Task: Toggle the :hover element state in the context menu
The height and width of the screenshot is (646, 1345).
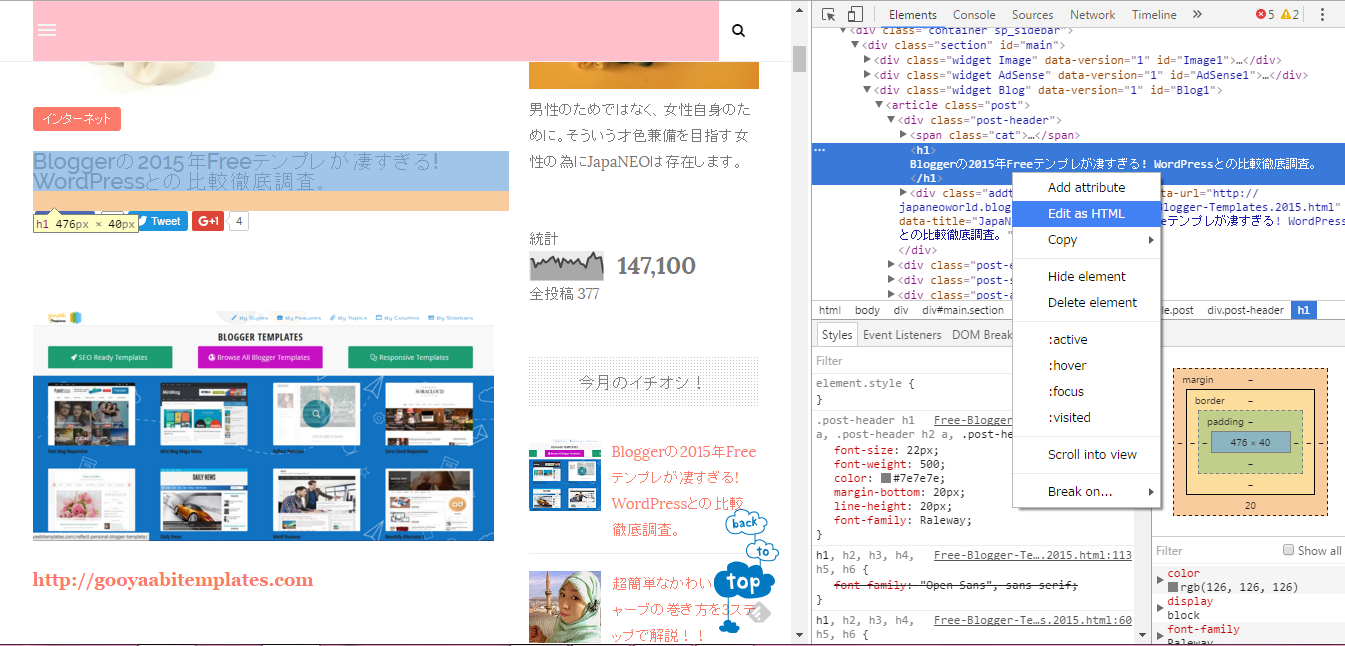Action: 1068,365
